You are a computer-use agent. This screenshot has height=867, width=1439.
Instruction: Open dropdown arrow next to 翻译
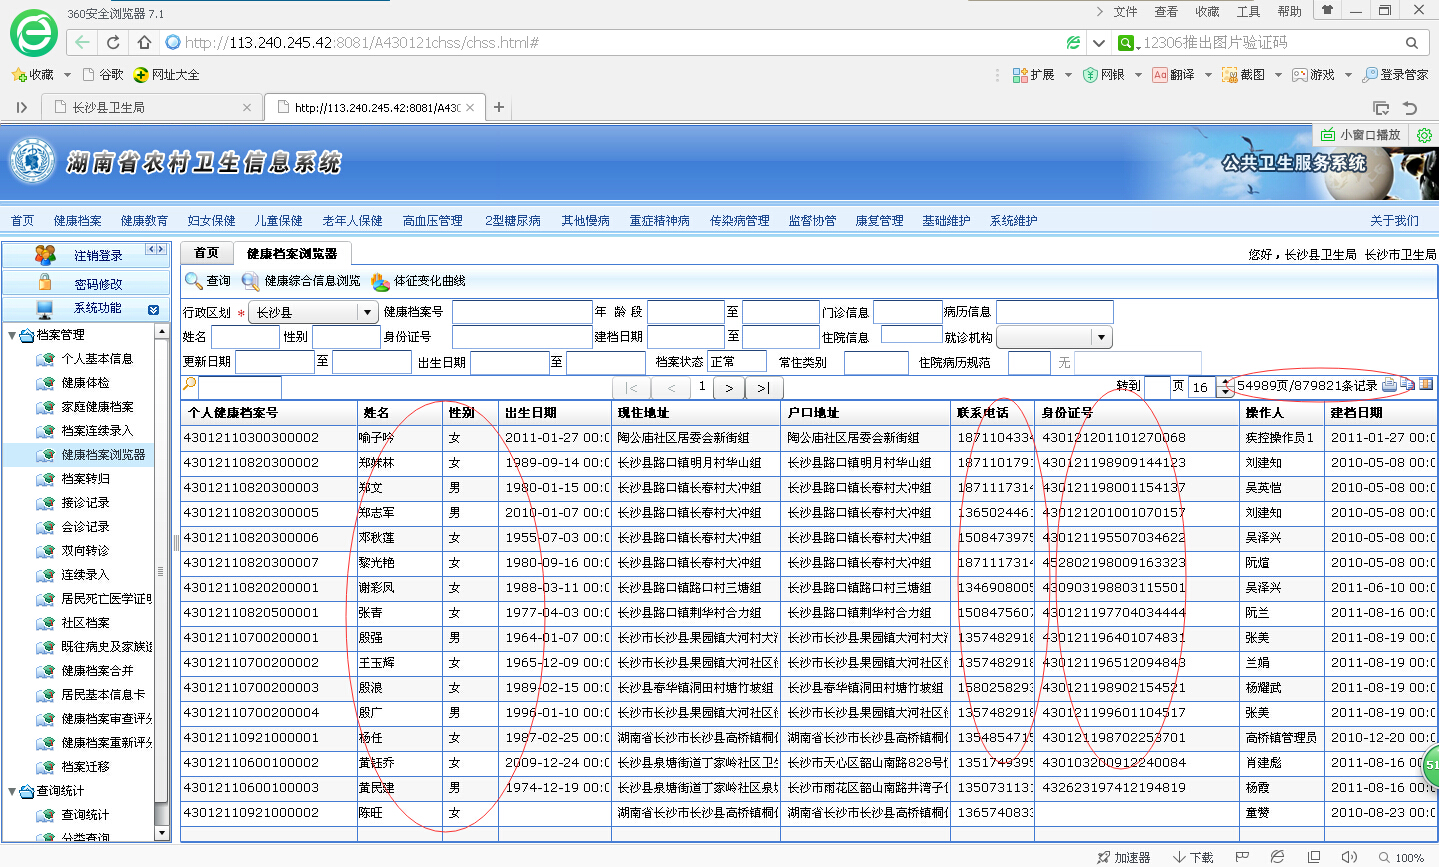point(1207,75)
